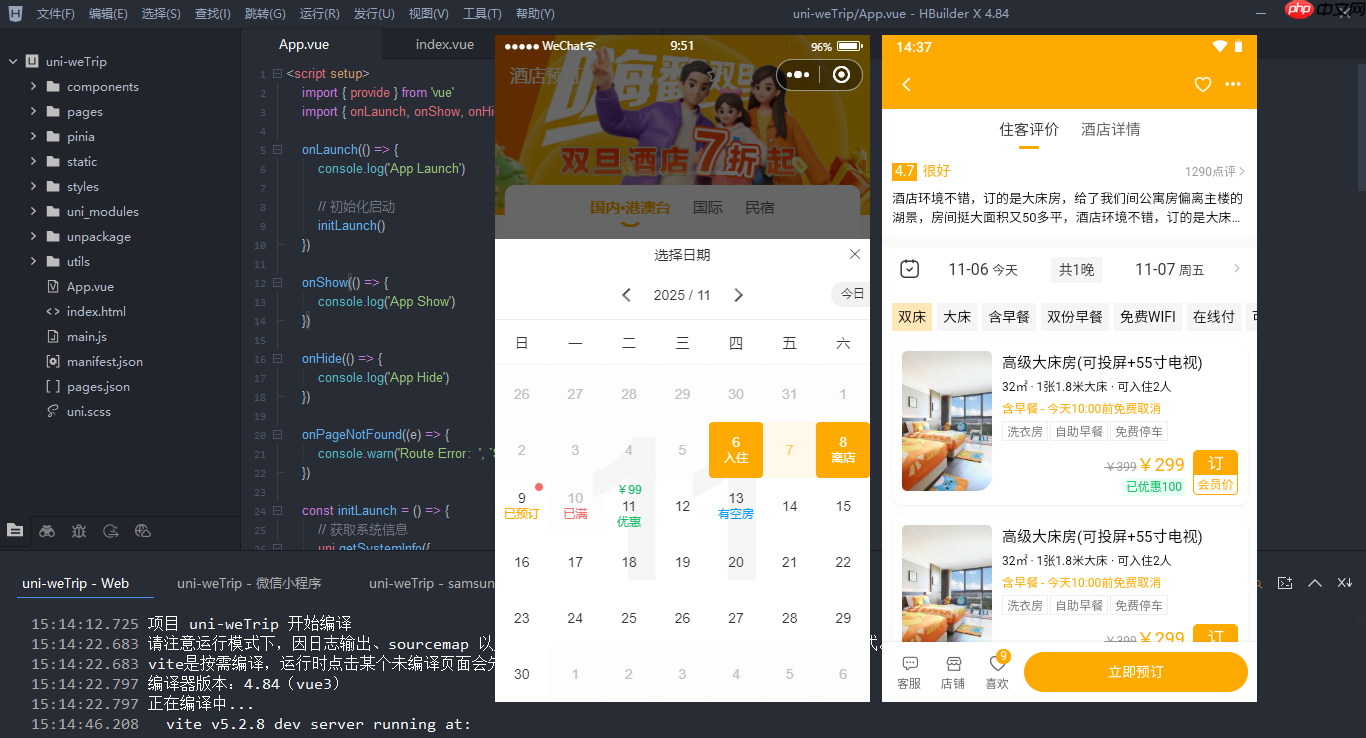1366x738 pixels.
Task: Open the 运行(R) menu
Action: [x=318, y=13]
